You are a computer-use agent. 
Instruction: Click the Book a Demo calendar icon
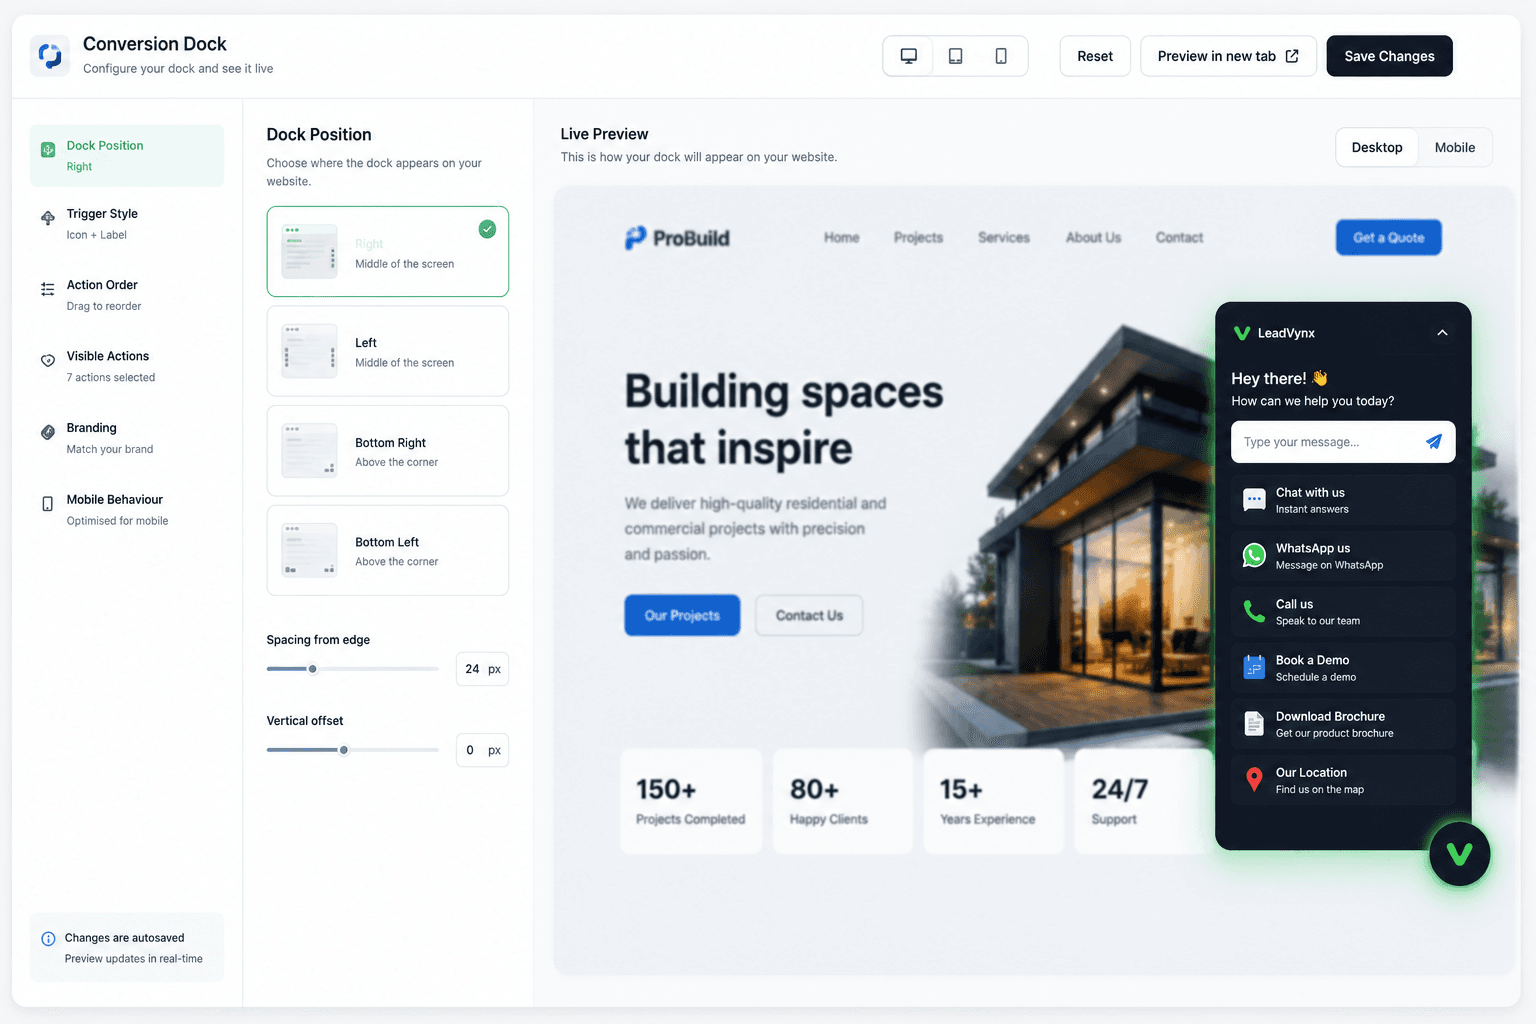[1254, 667]
